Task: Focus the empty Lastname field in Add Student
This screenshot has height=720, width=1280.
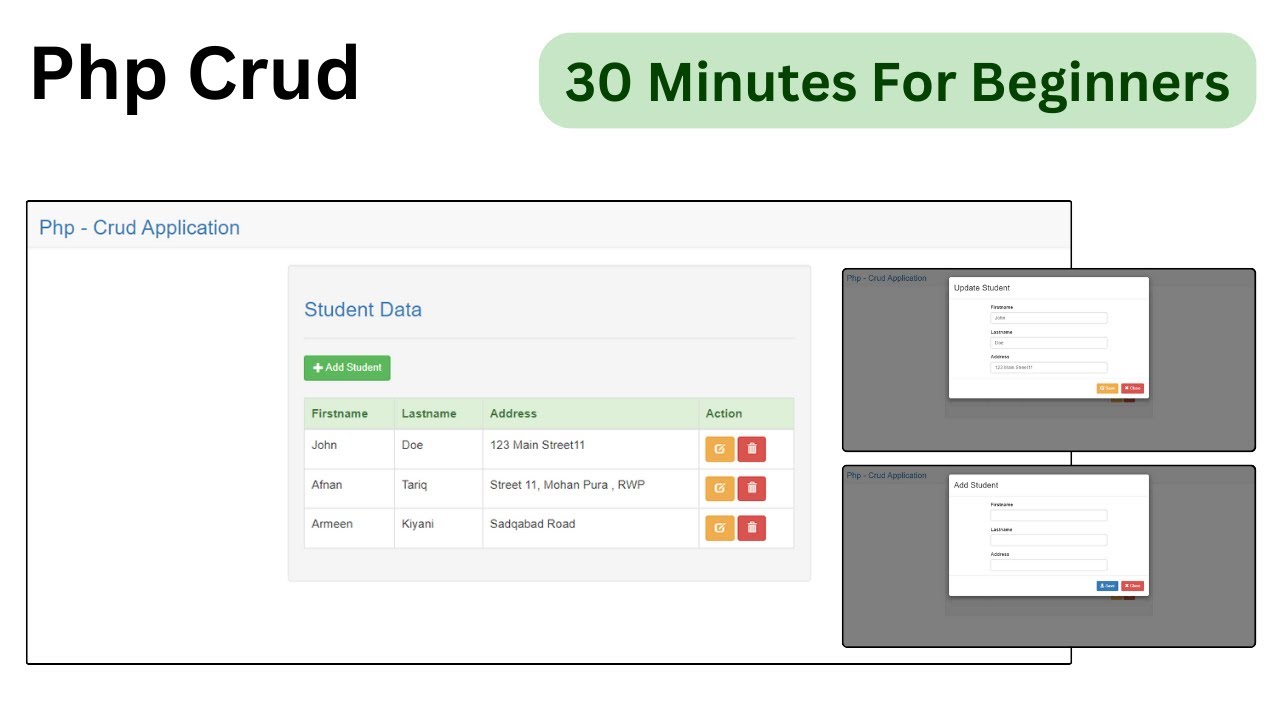Action: pyautogui.click(x=1049, y=540)
